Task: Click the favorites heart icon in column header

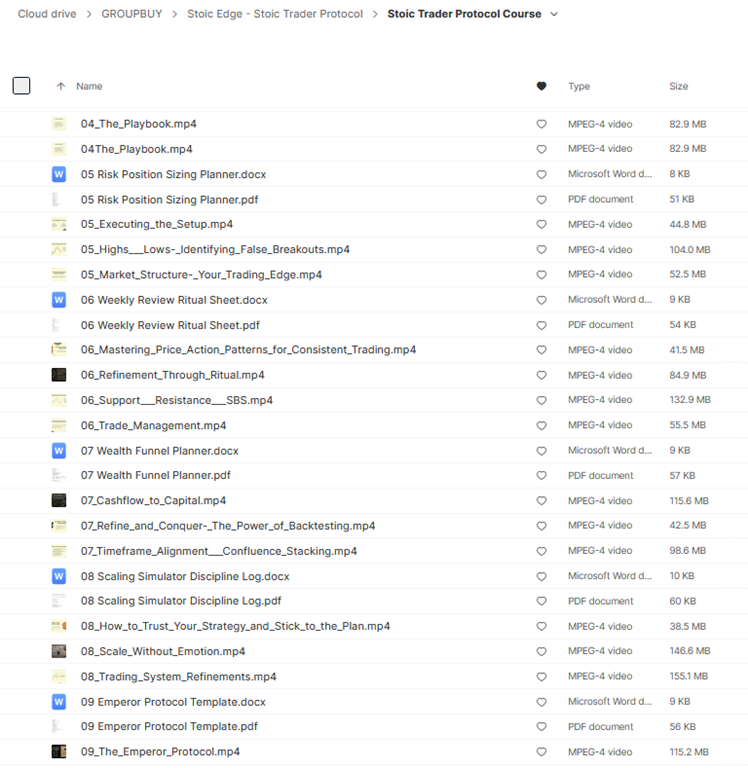Action: tap(542, 86)
